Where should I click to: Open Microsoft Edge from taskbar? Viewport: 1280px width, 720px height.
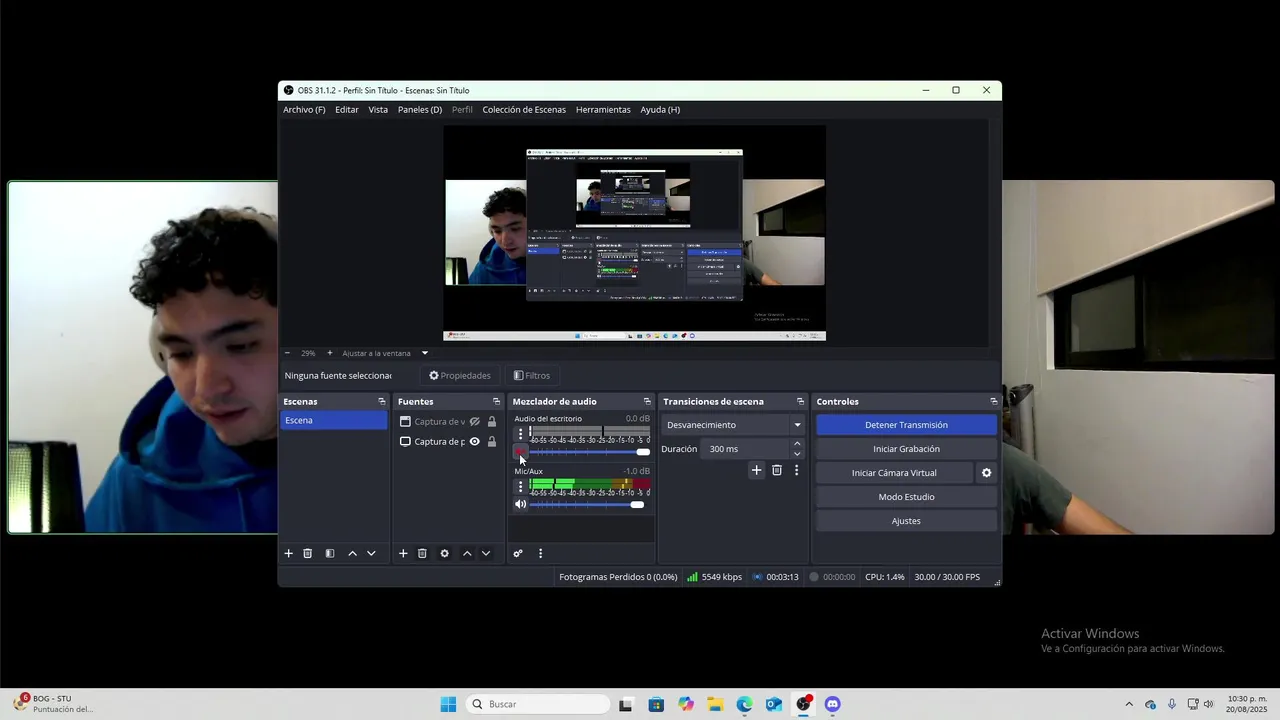point(745,704)
